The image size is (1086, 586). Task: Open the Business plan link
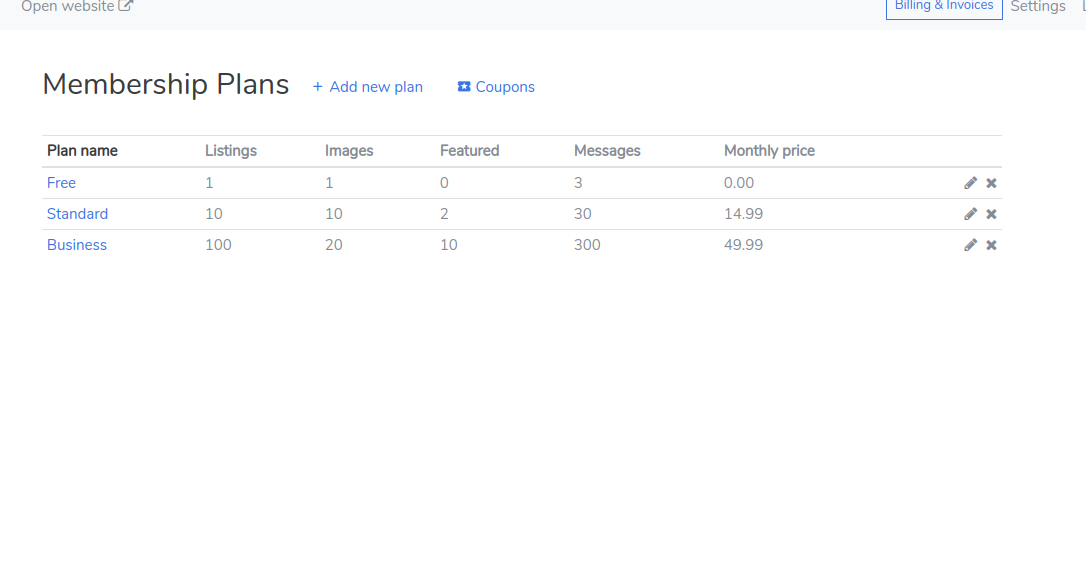coord(76,245)
